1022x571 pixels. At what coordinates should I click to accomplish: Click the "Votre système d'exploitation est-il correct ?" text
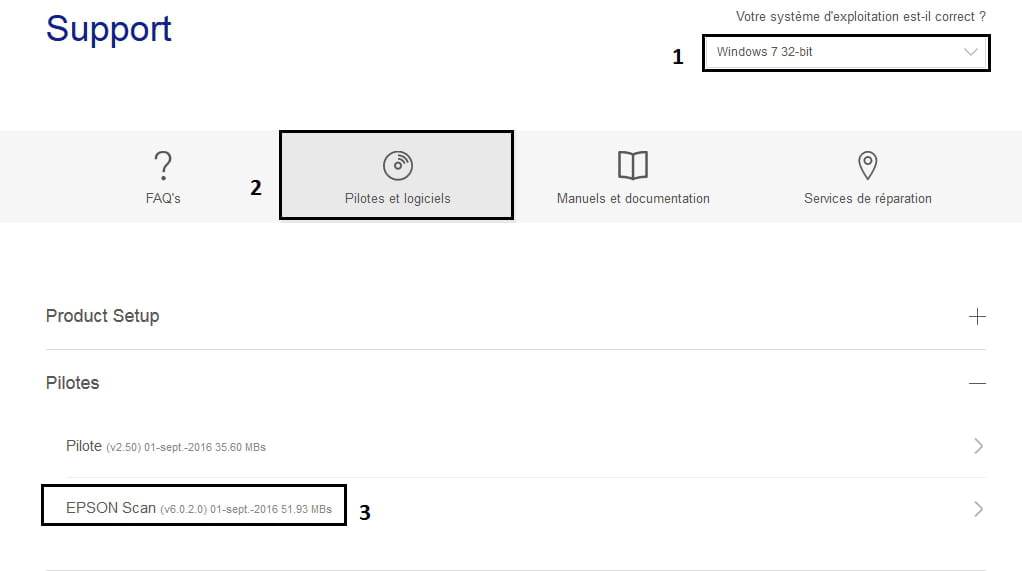861,17
